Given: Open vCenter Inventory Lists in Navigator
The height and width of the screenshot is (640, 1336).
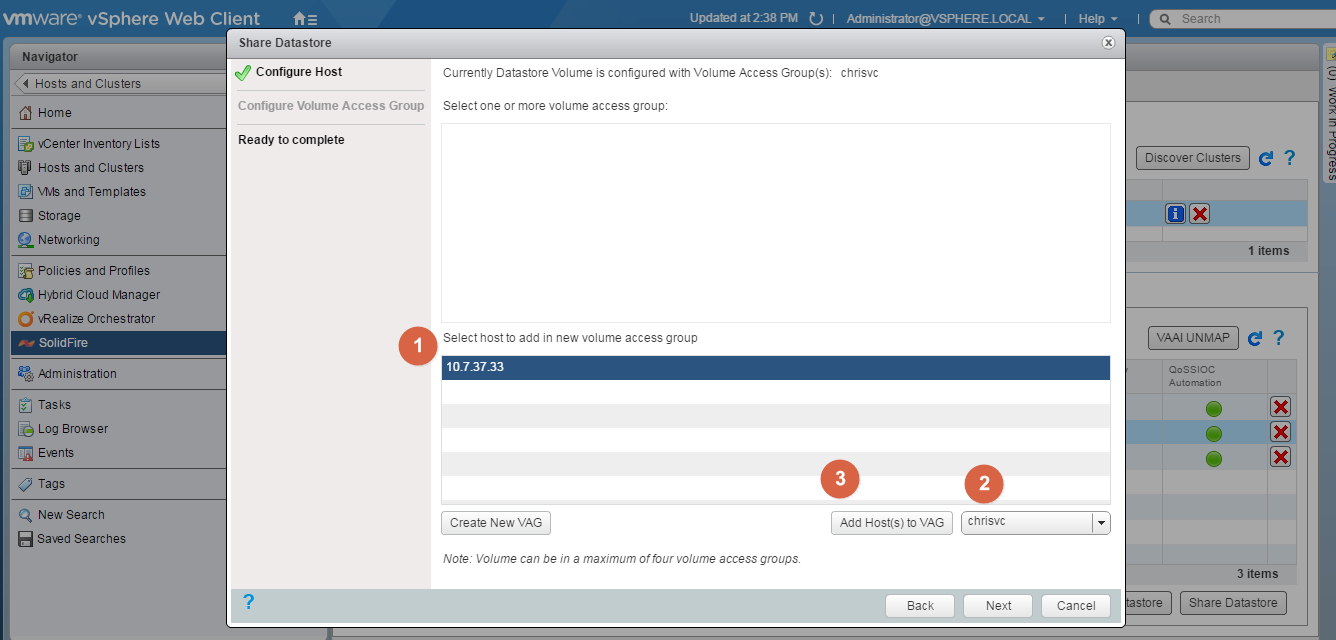Looking at the screenshot, I should (98, 144).
